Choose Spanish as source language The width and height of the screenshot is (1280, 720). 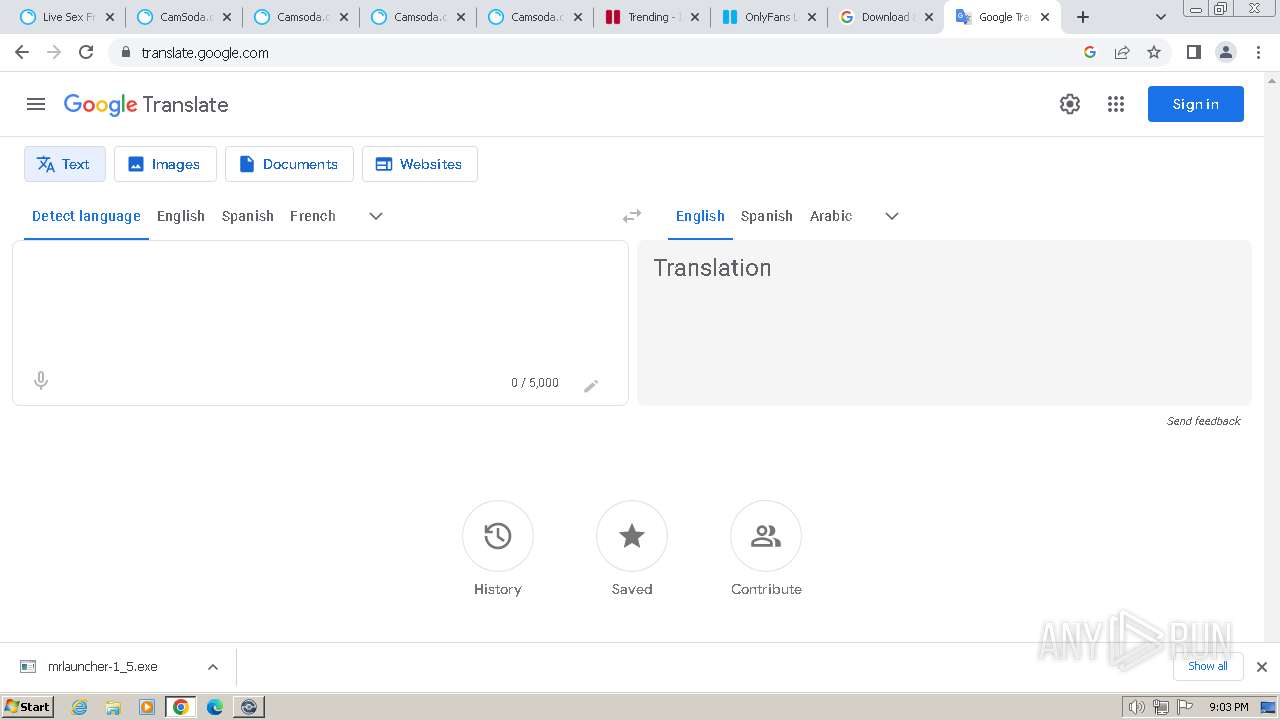coord(248,216)
